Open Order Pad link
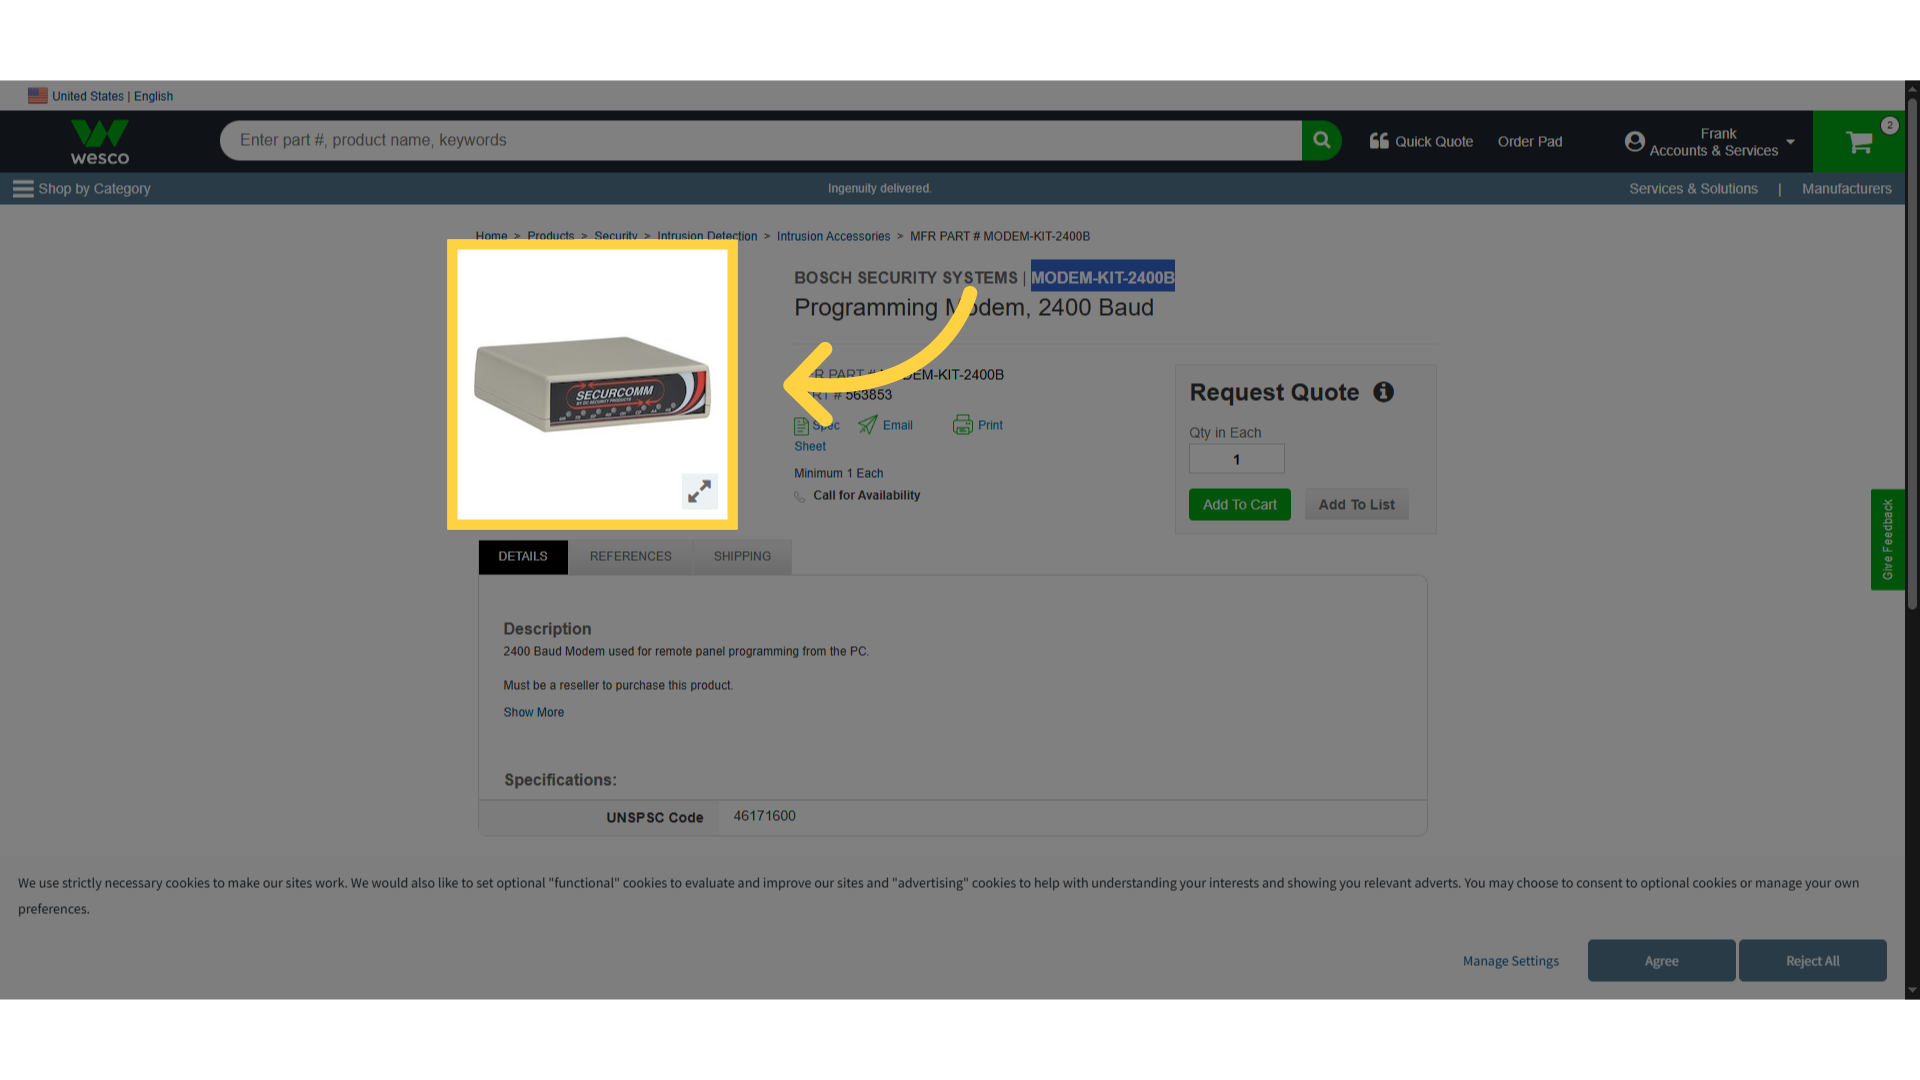 point(1530,142)
